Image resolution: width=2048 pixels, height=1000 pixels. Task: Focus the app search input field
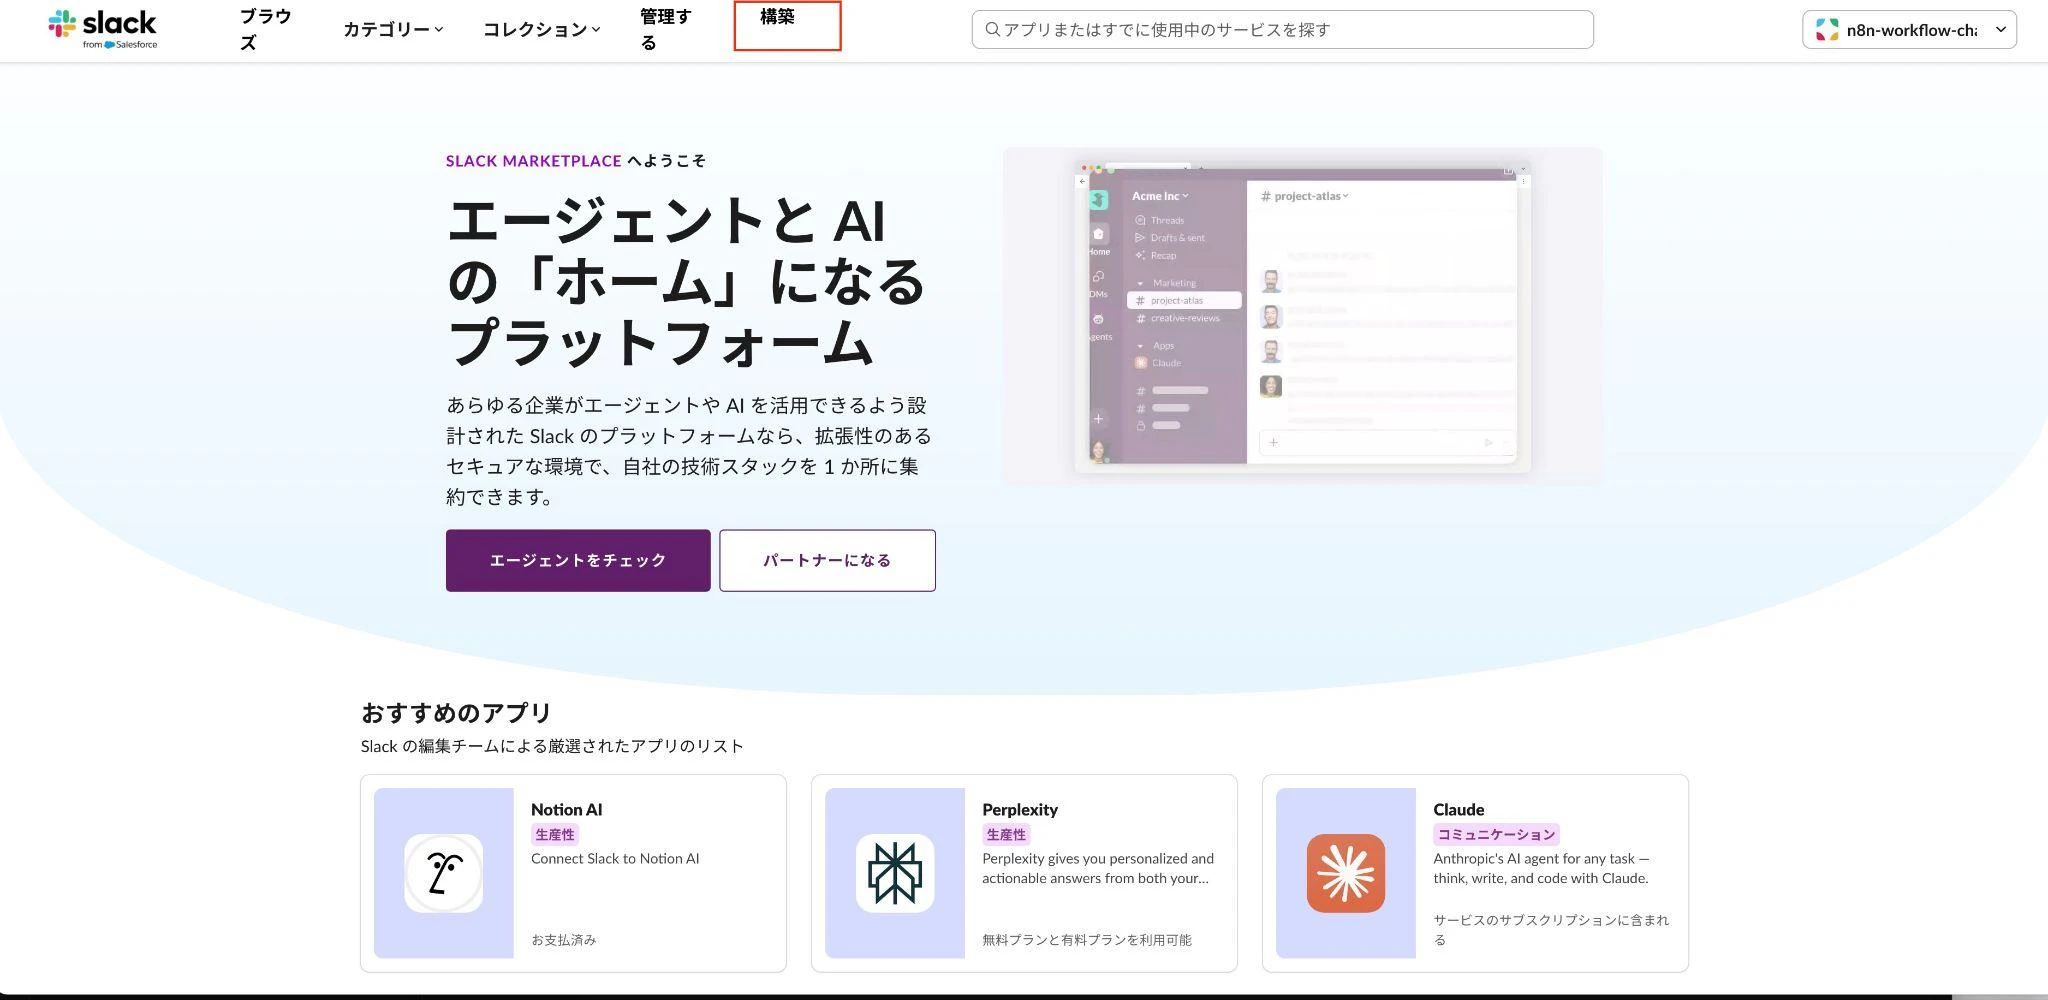pyautogui.click(x=1290, y=30)
